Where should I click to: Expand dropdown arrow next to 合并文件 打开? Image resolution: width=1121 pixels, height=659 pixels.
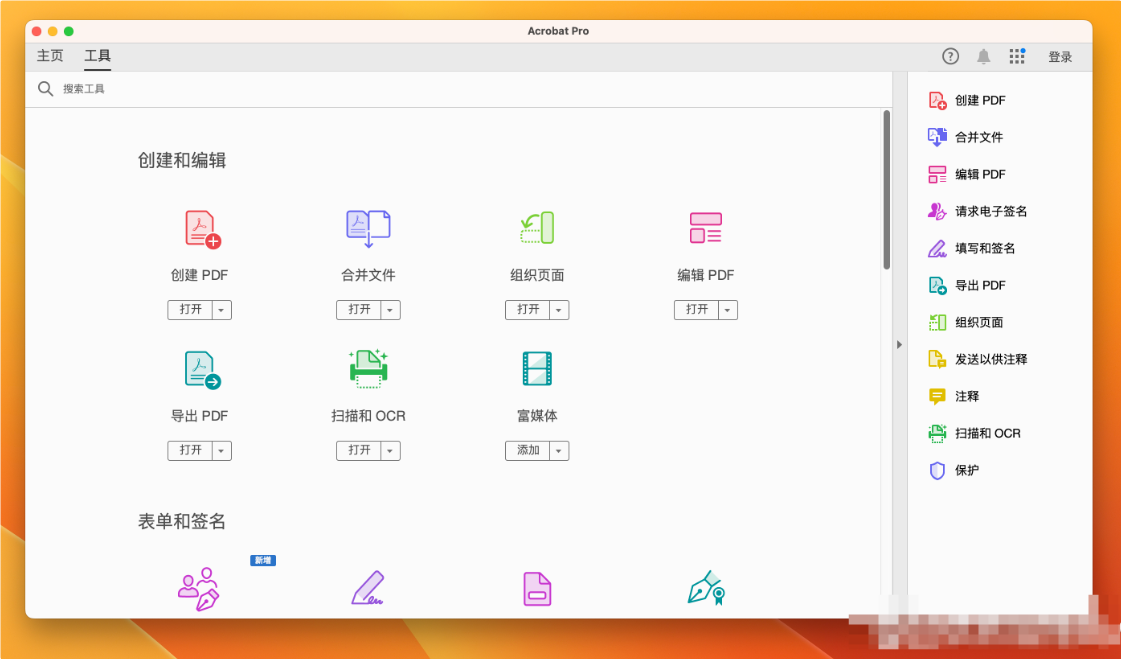390,310
